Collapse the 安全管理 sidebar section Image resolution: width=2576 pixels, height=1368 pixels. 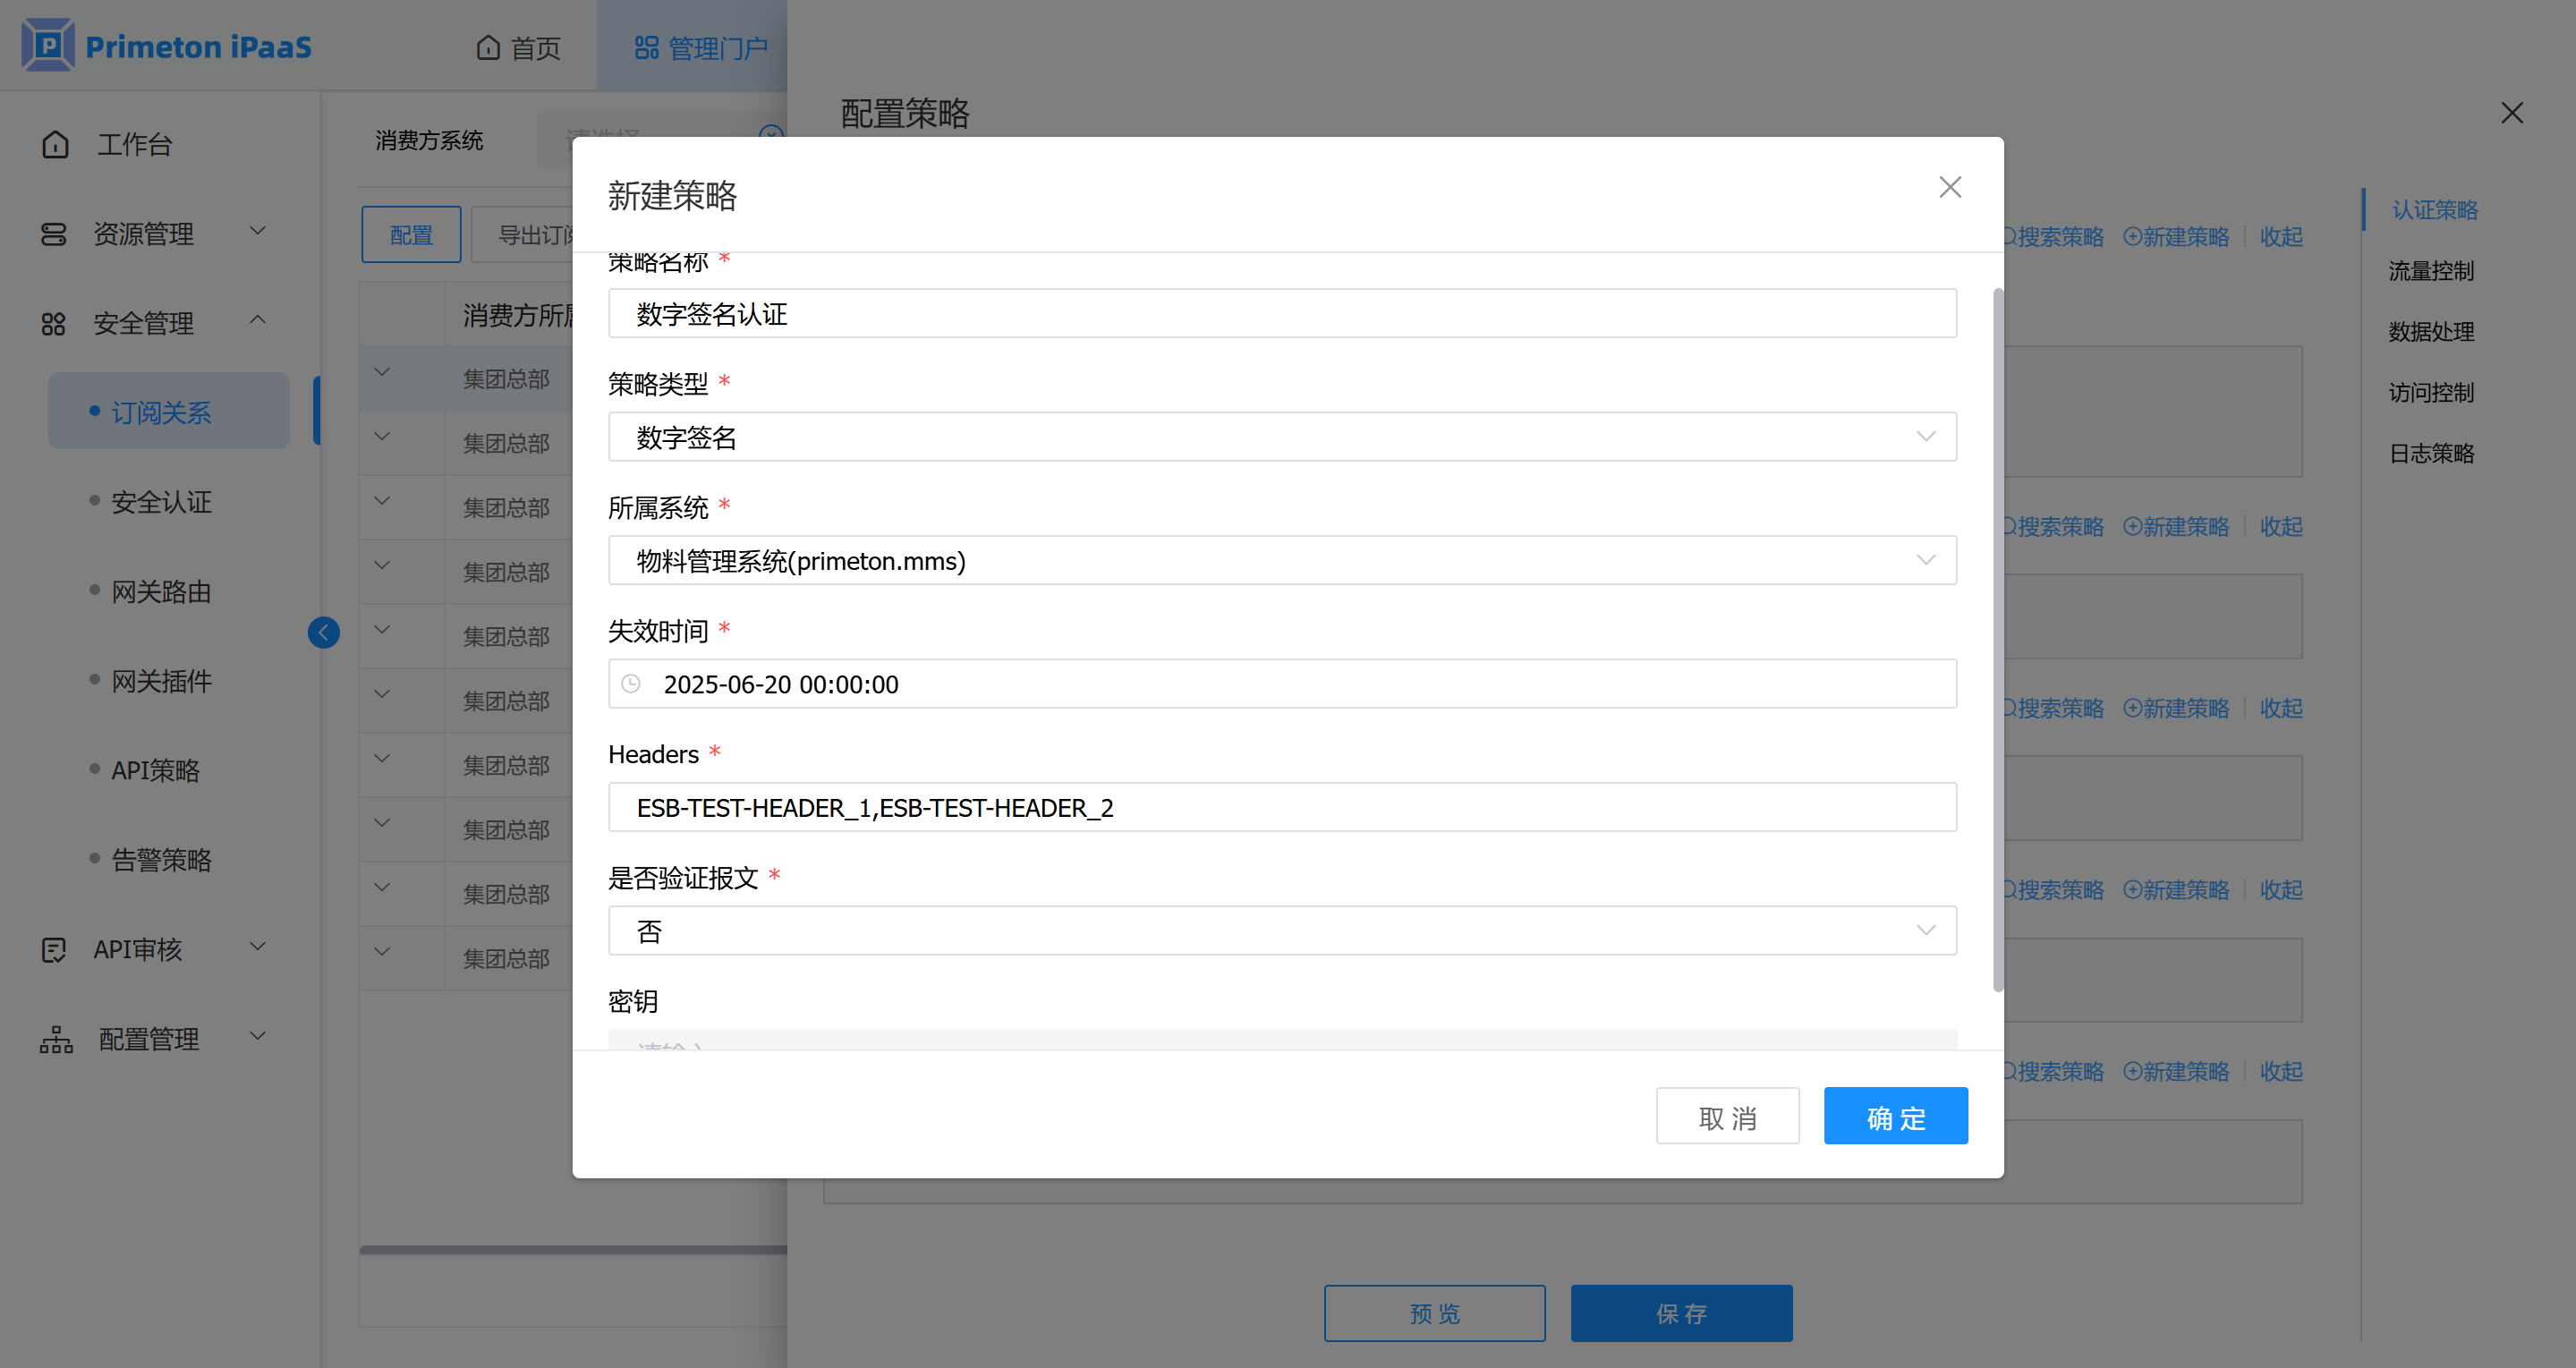tap(257, 320)
